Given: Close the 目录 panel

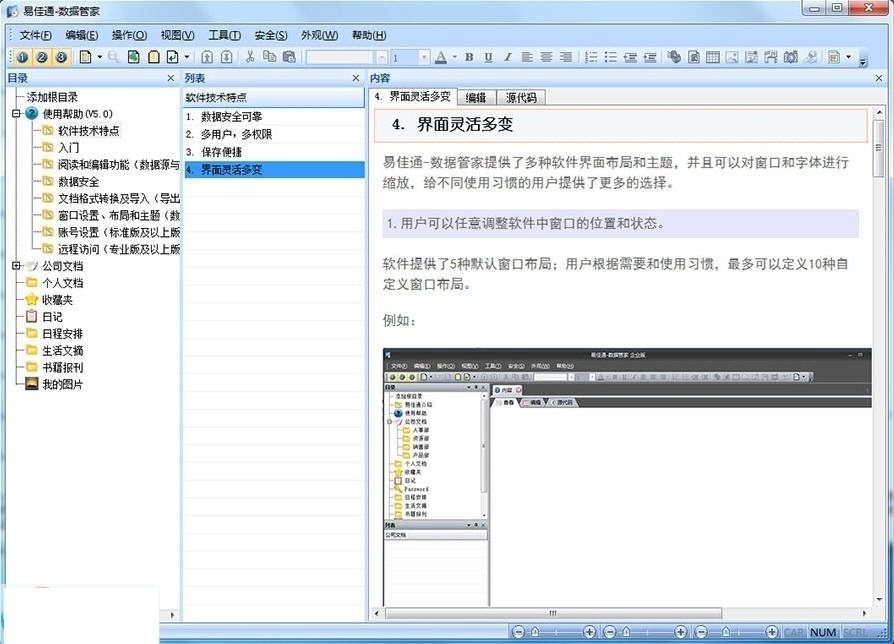Looking at the screenshot, I should click(x=170, y=78).
